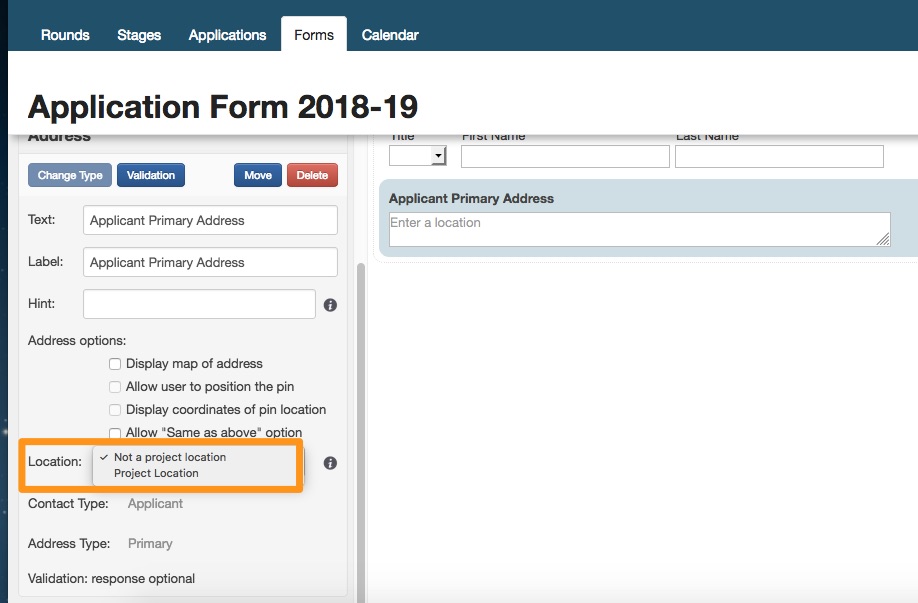This screenshot has height=603, width=918.
Task: Select Project Location from the dropdown
Action: (156, 474)
